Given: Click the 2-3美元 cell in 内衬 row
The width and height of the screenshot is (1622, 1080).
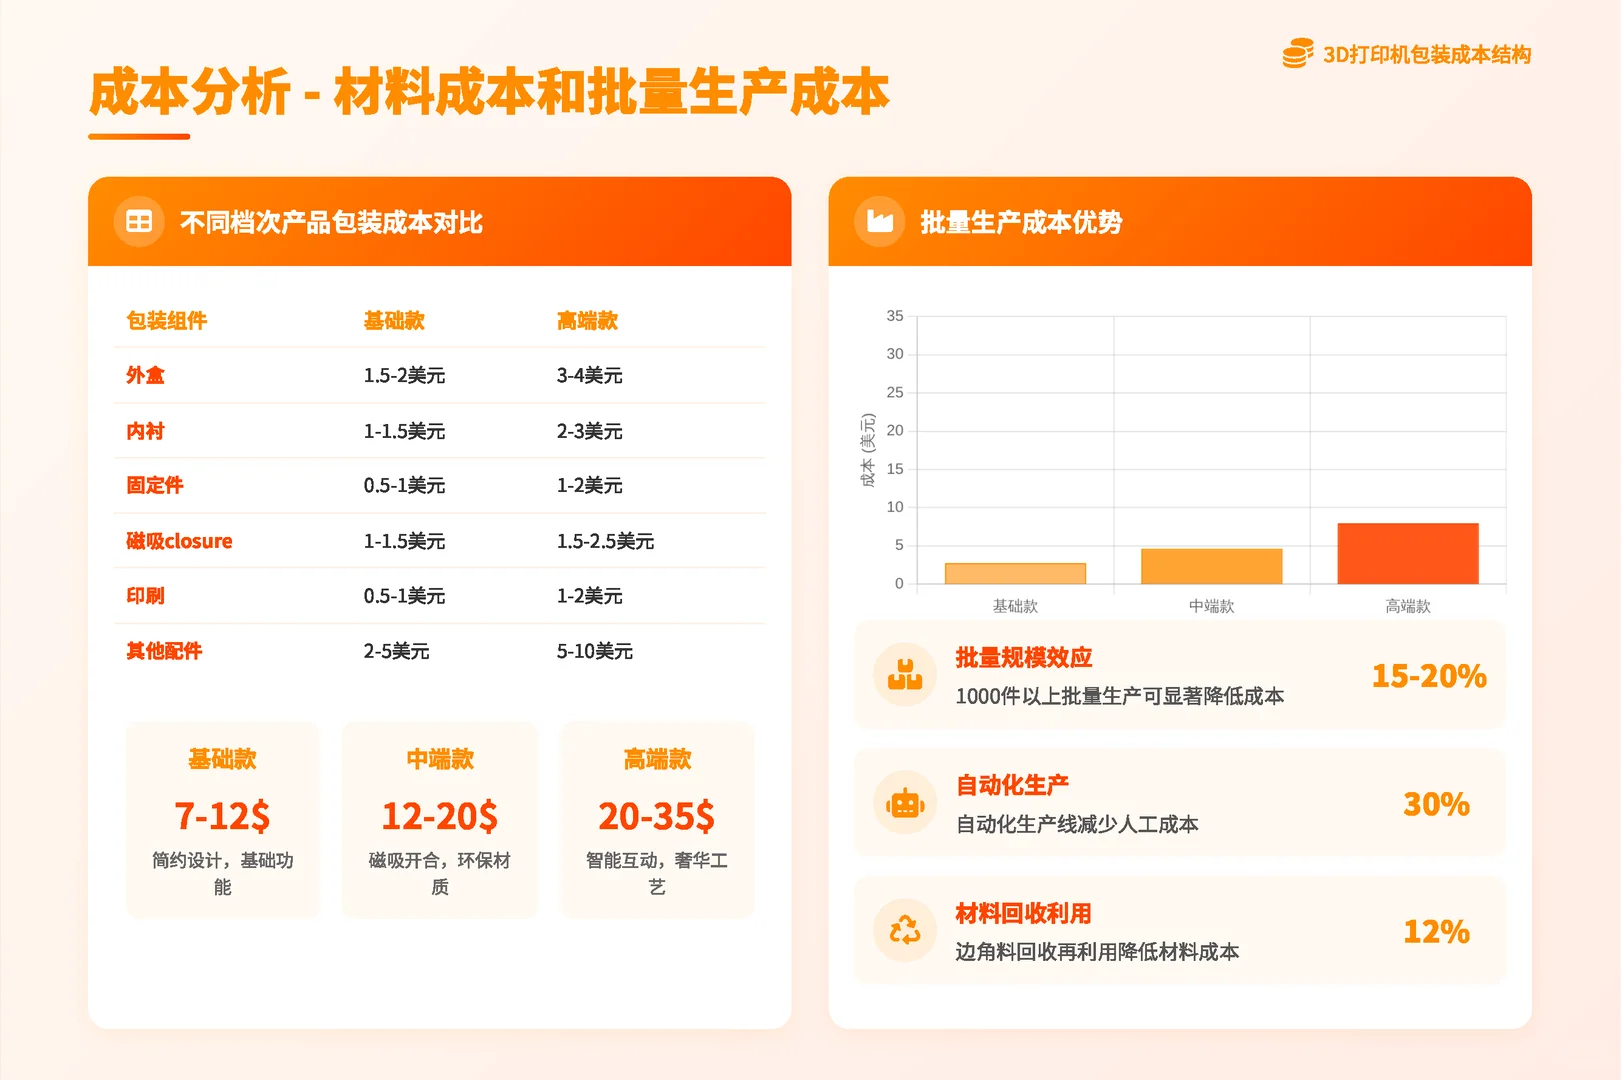Looking at the screenshot, I should [x=589, y=431].
